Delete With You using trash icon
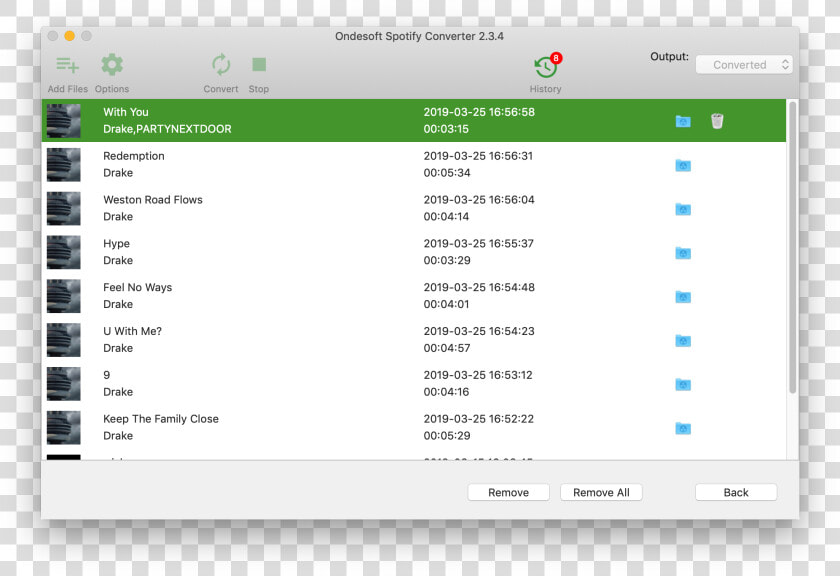 [717, 121]
